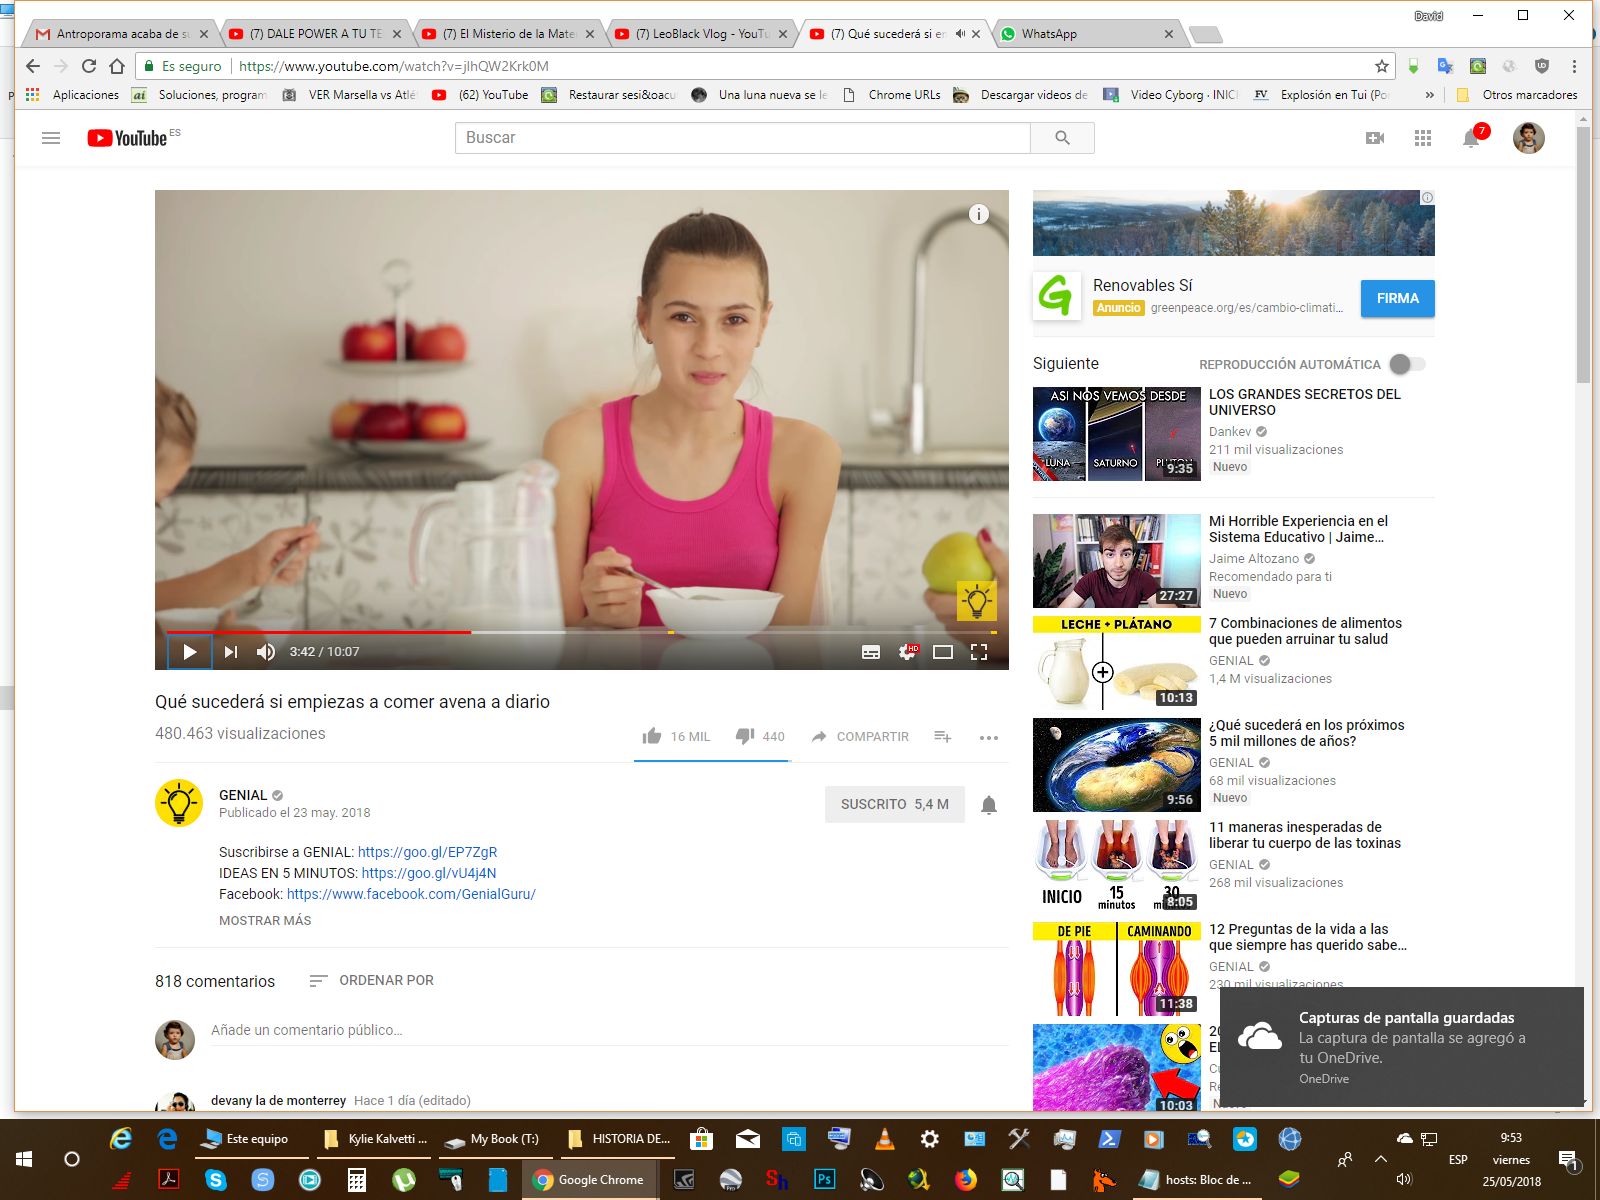Mute the video player volume

pos(265,652)
